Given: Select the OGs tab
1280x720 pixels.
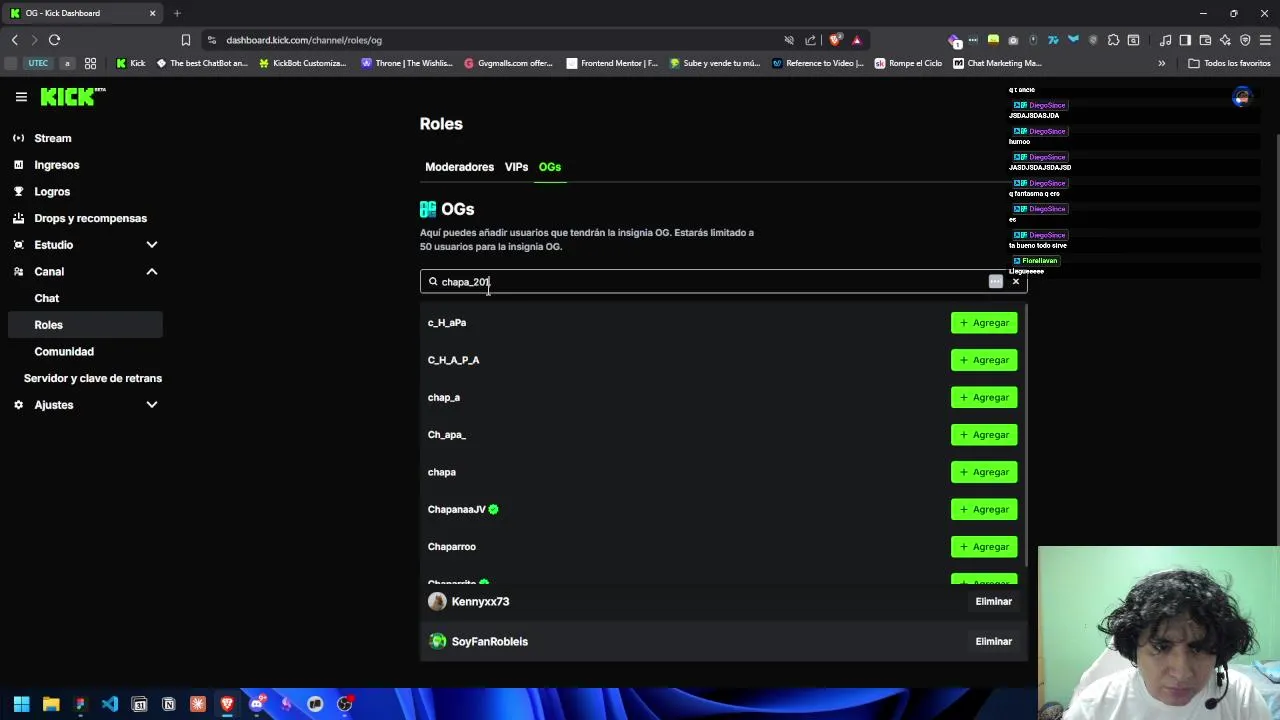Looking at the screenshot, I should tap(550, 167).
